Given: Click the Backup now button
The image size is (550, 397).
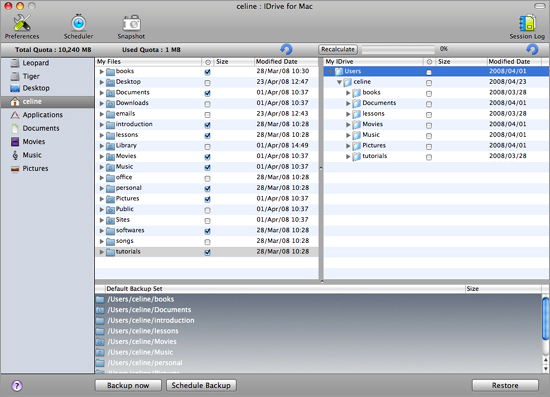Looking at the screenshot, I should (128, 385).
